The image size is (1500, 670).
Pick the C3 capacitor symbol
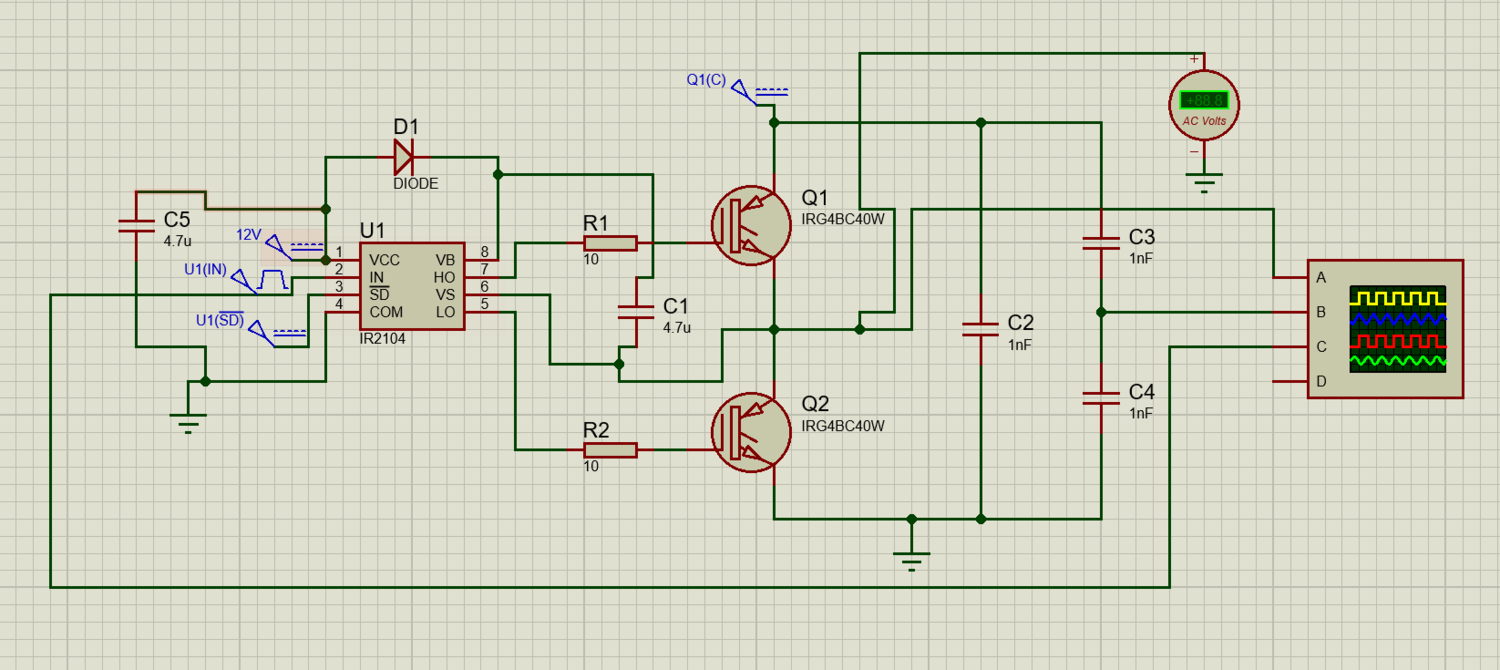tap(1101, 244)
